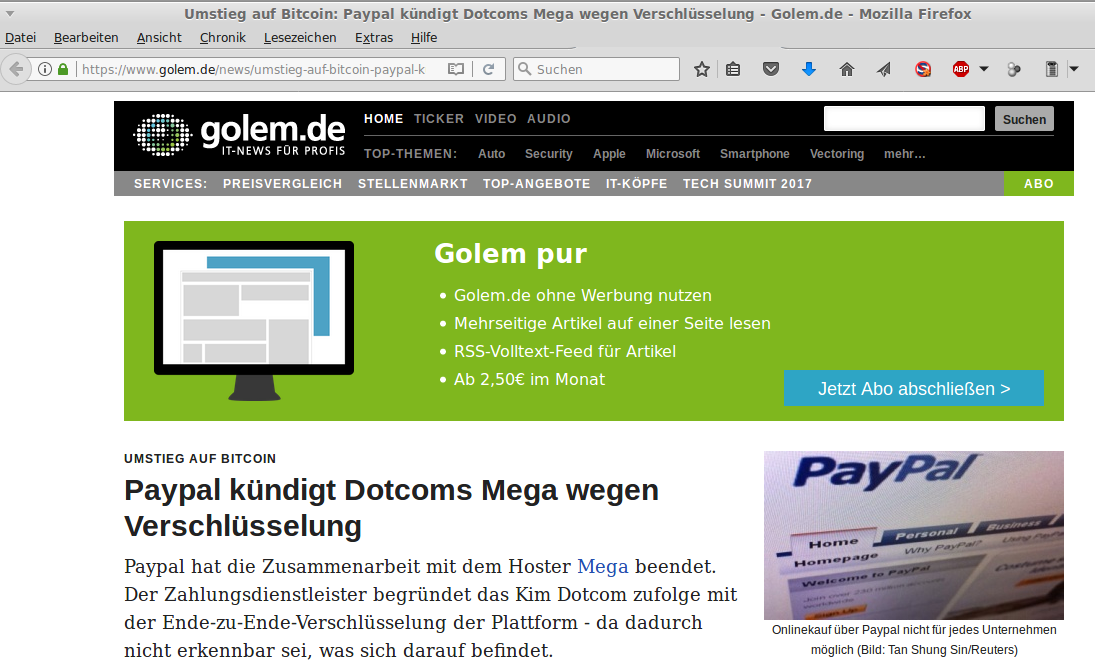Go back with the browser back arrow

16,69
